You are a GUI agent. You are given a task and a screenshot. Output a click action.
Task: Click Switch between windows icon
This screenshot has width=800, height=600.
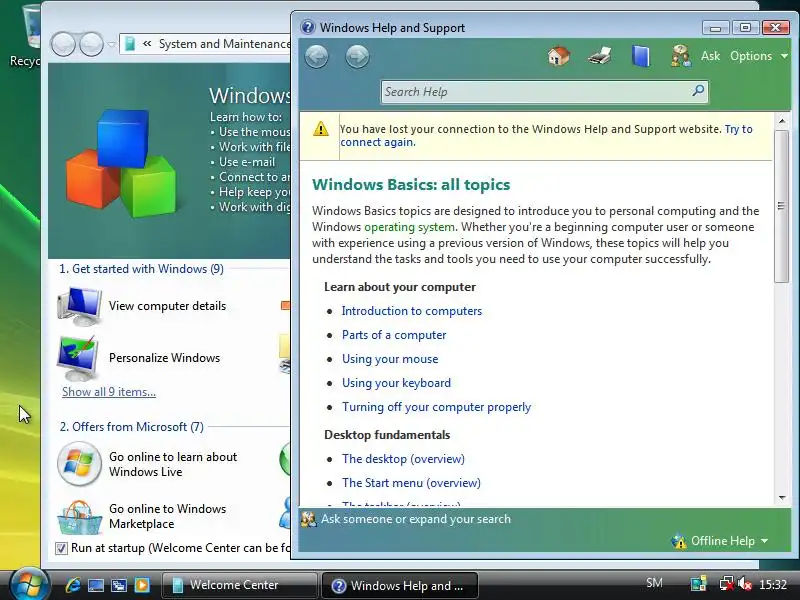tap(119, 585)
